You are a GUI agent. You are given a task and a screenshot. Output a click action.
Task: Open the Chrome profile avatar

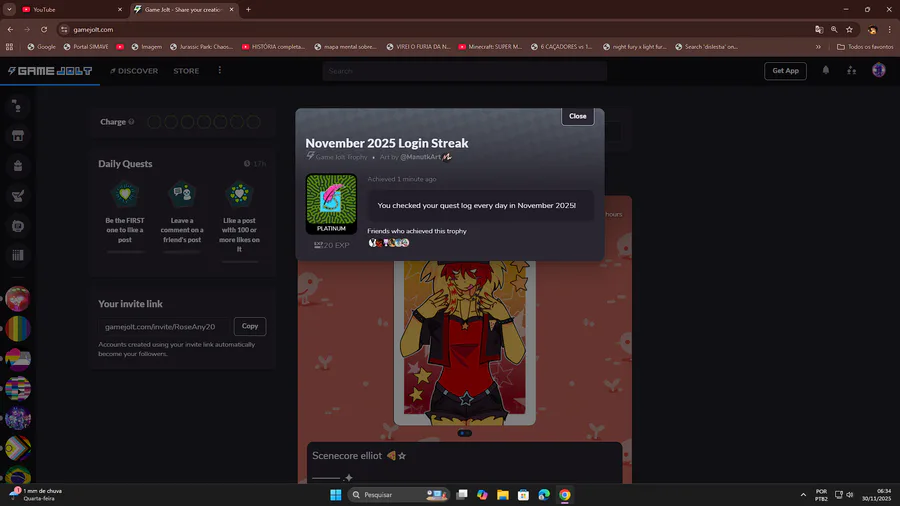872,29
